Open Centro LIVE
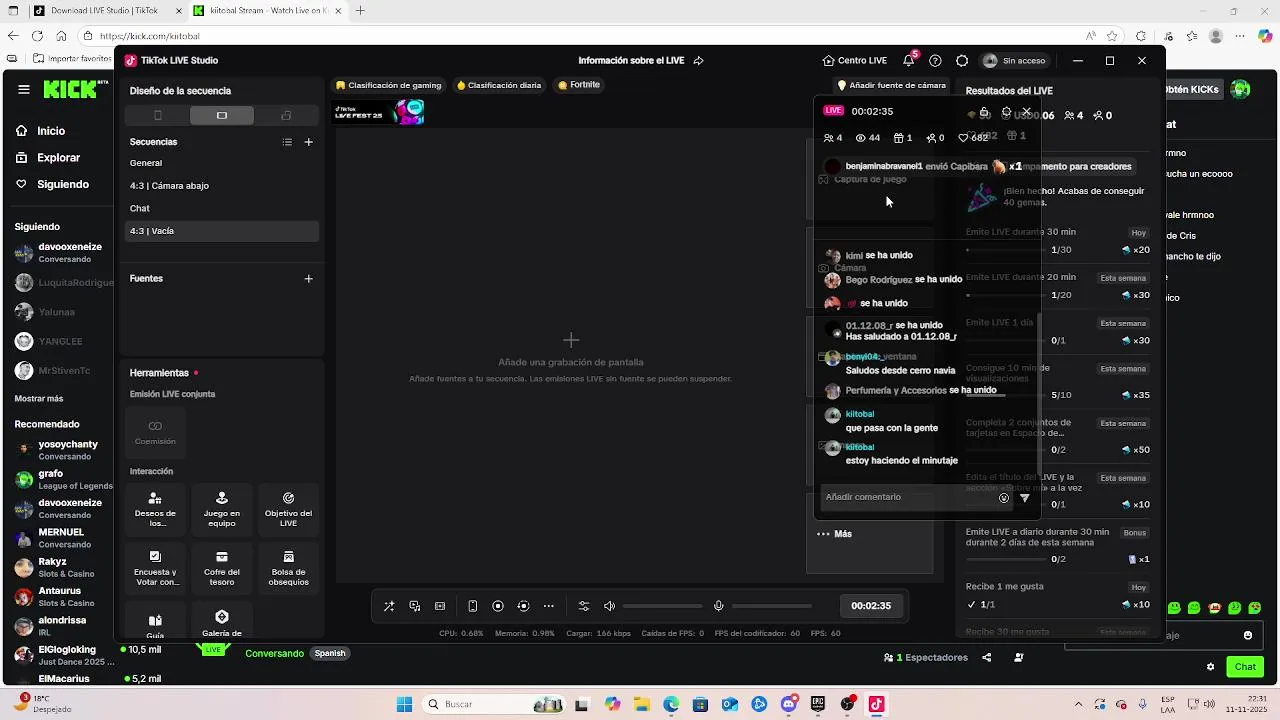 (x=855, y=60)
